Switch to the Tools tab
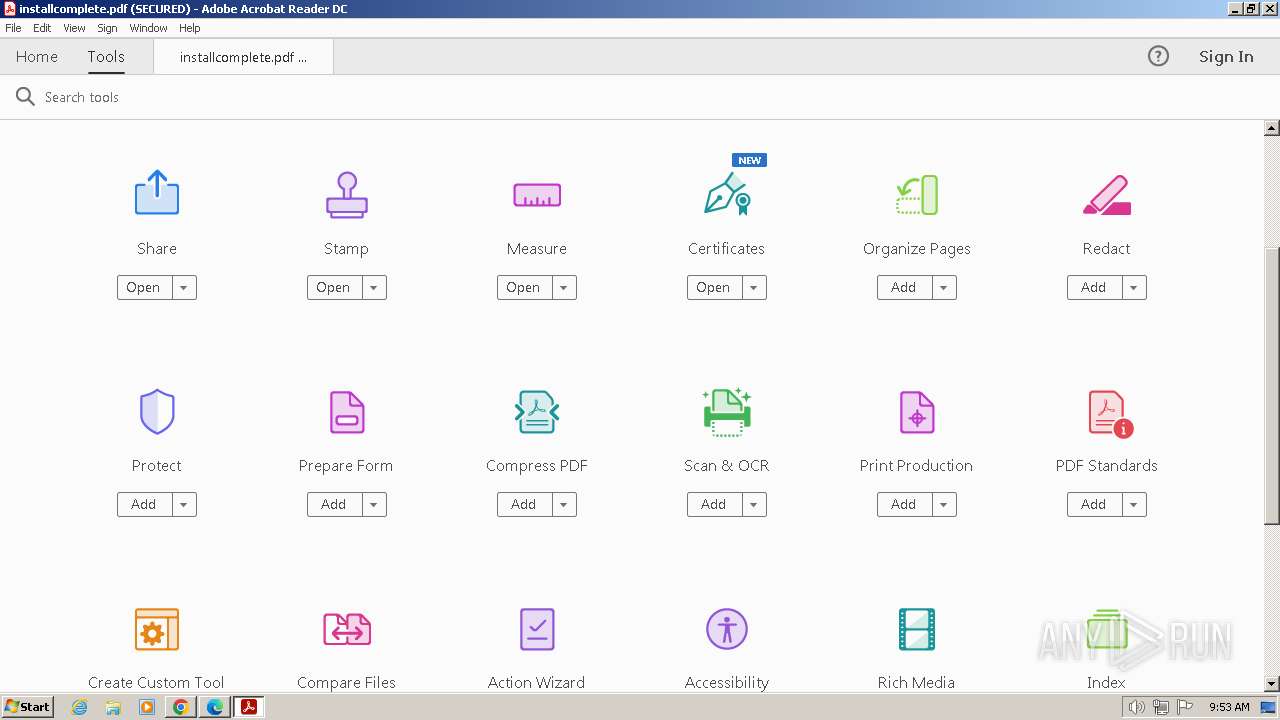The width and height of the screenshot is (1280, 720). tap(106, 57)
